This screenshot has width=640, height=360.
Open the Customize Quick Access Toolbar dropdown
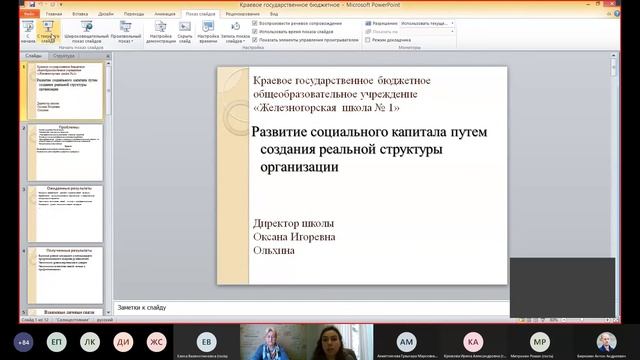click(x=61, y=4)
